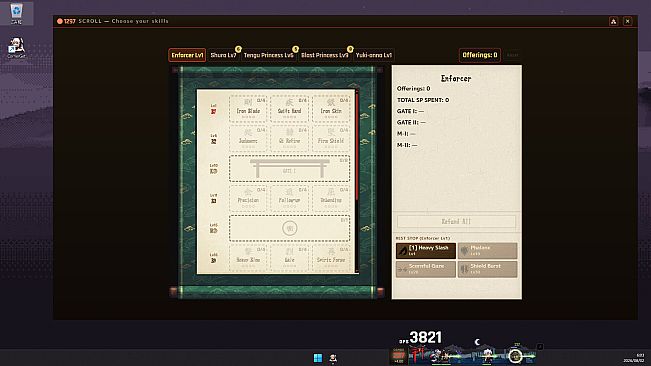Select the Swift Hand skill node
The width and height of the screenshot is (651, 366).
(289, 108)
